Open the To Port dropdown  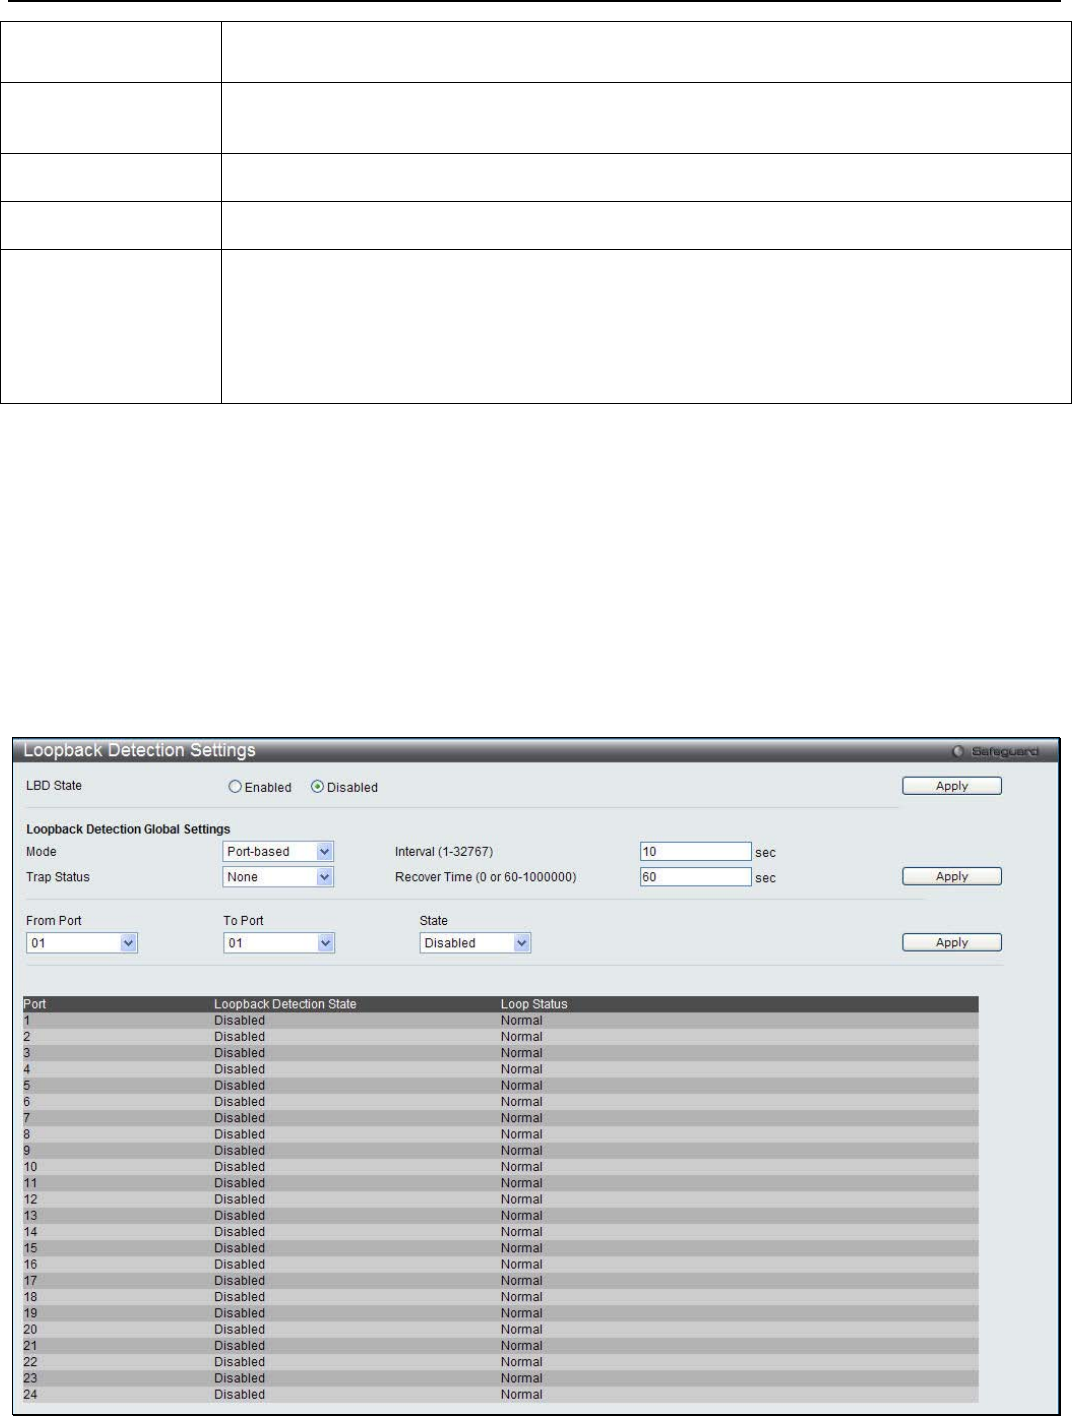tap(278, 943)
